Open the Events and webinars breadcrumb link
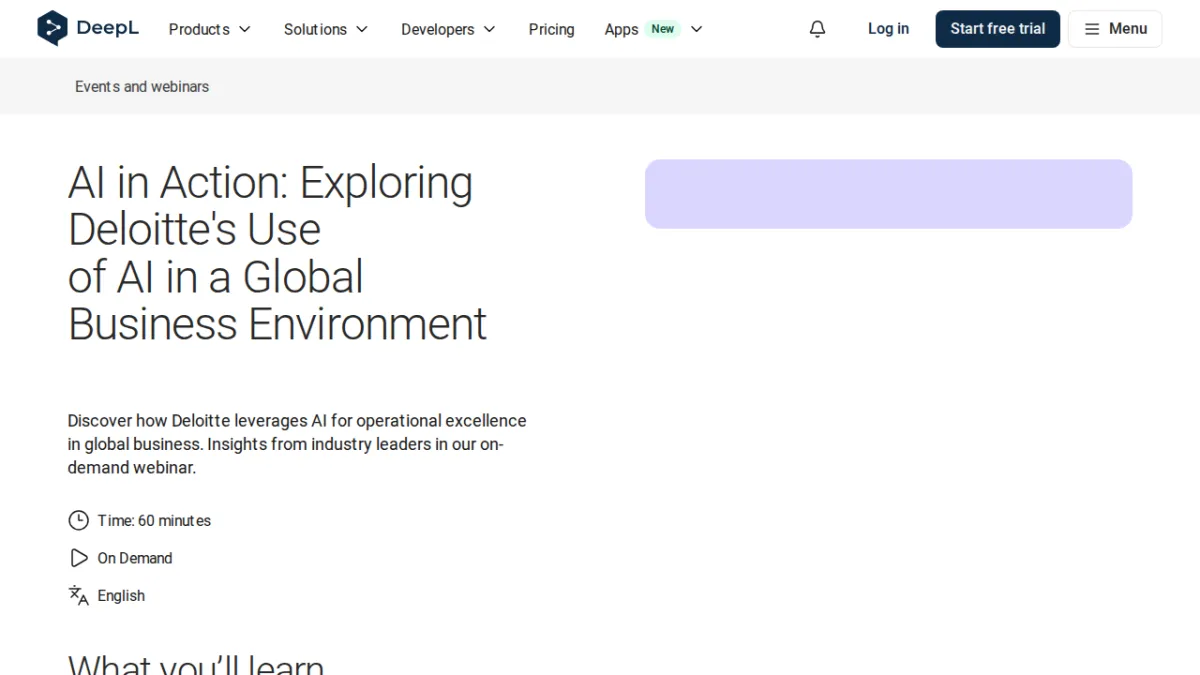The height and width of the screenshot is (675, 1200). point(142,87)
